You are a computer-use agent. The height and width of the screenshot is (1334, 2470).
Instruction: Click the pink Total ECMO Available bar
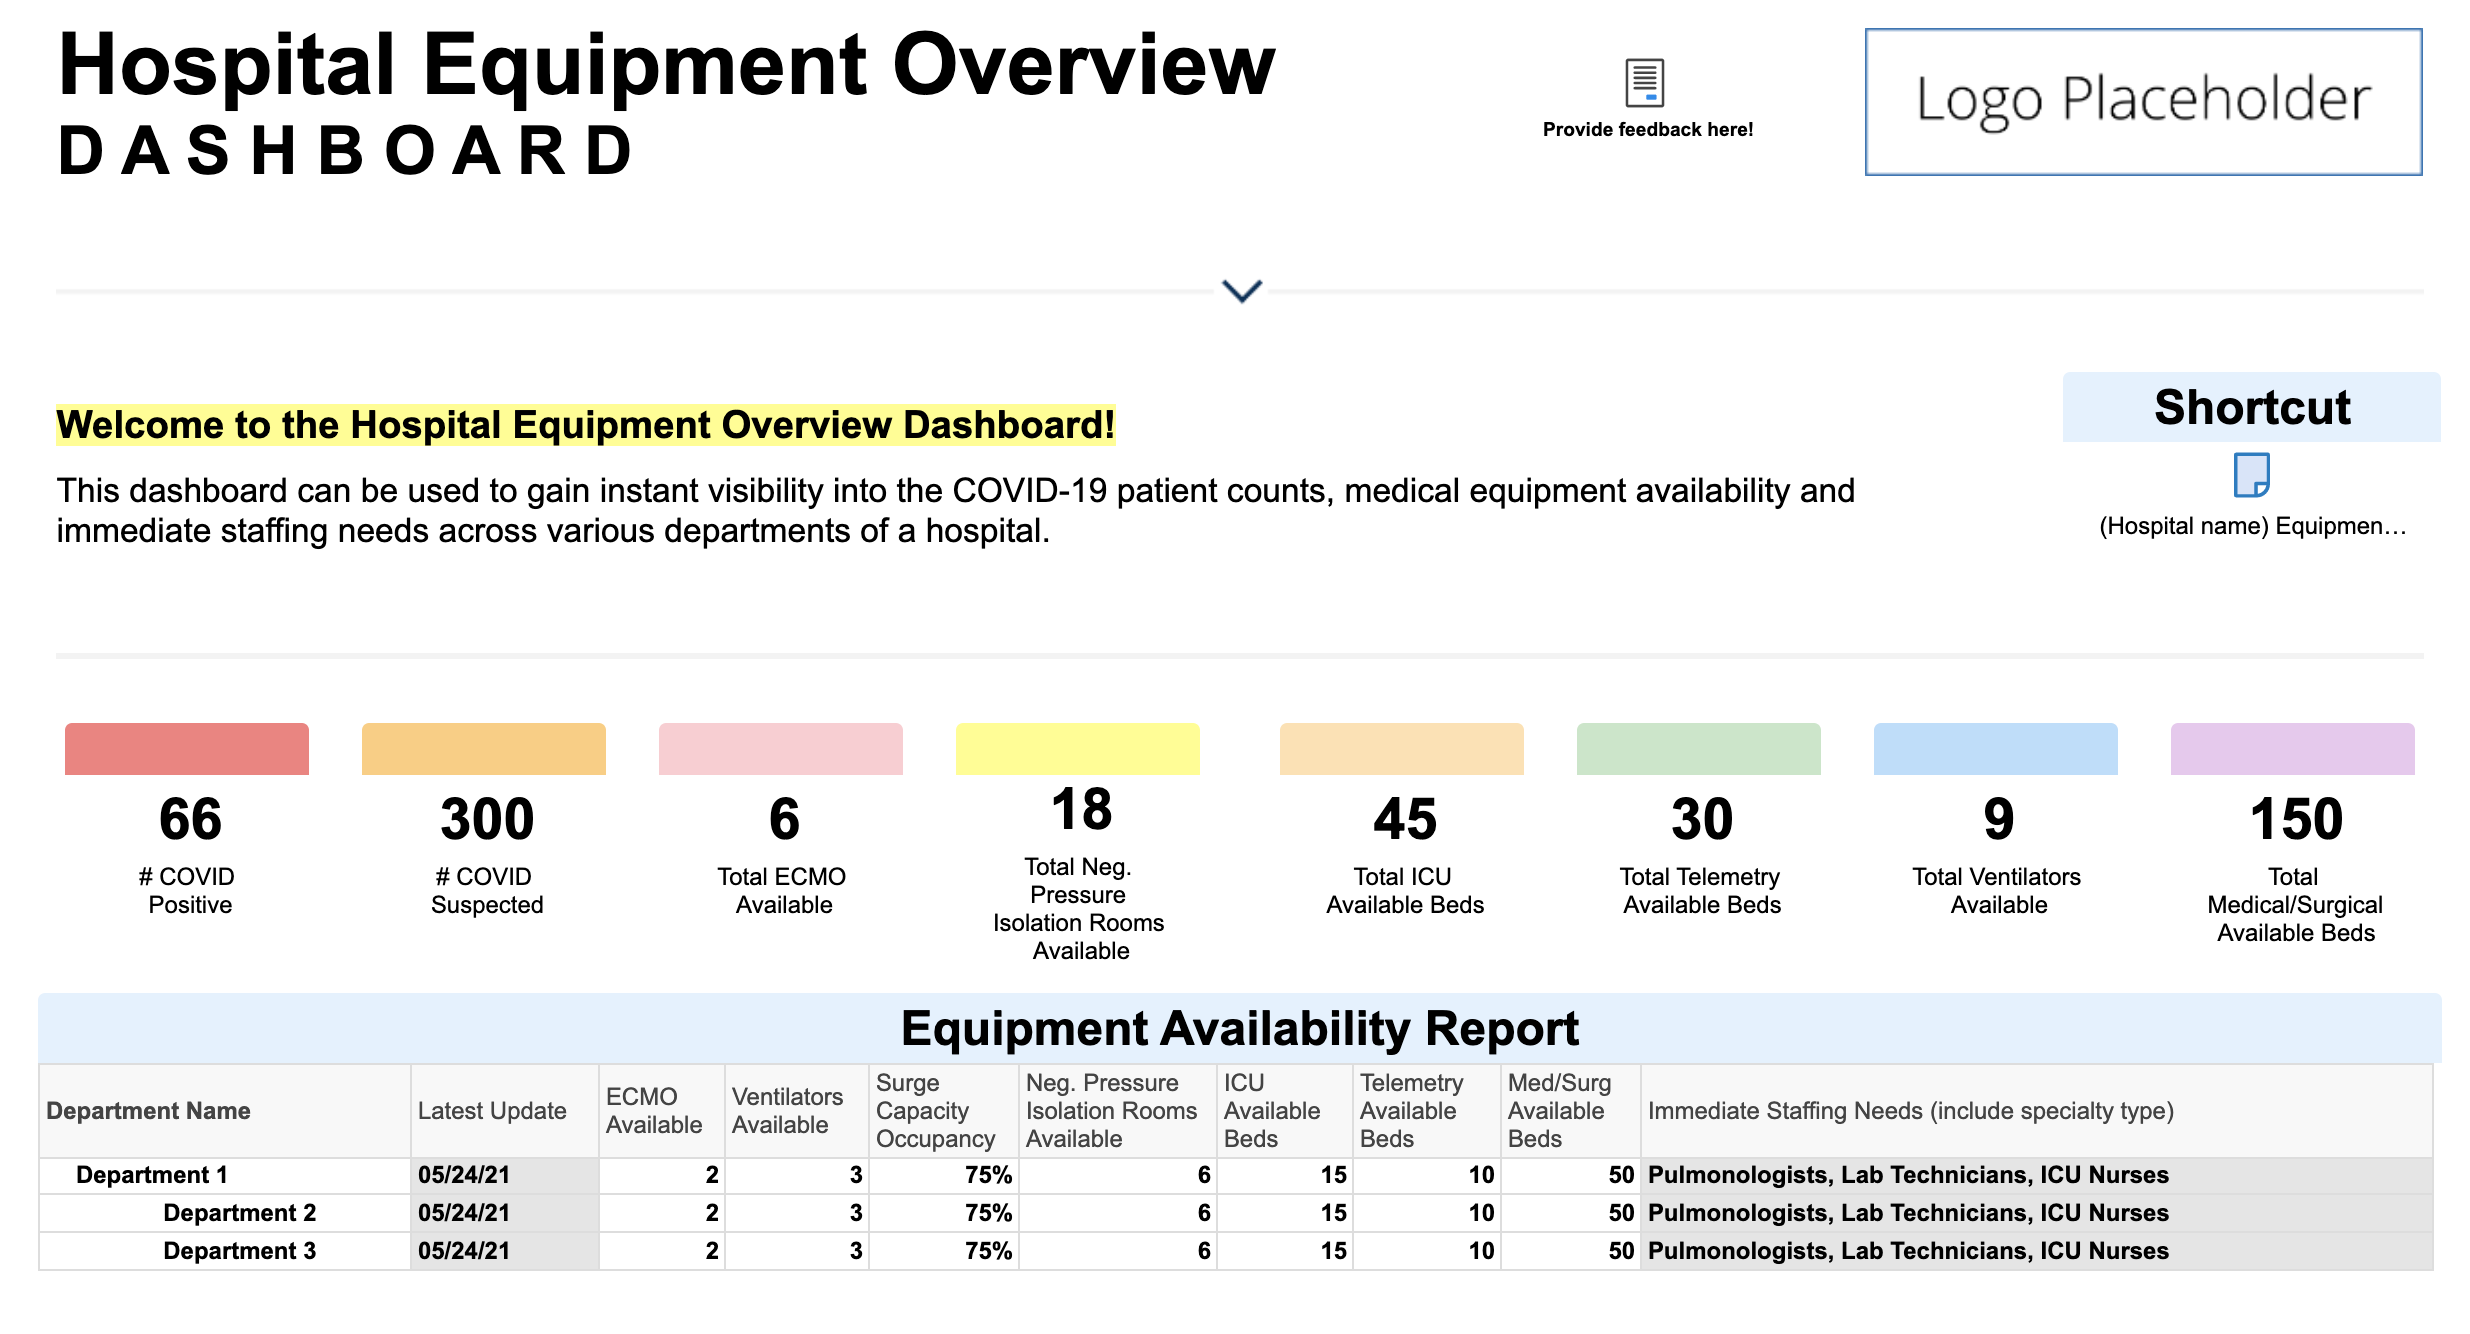[x=780, y=749]
